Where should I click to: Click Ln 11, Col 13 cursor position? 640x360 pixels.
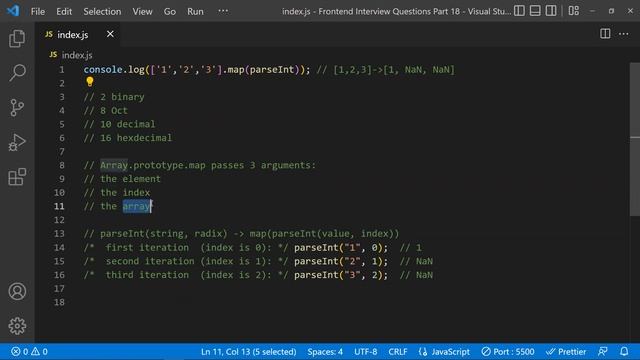coord(249,351)
